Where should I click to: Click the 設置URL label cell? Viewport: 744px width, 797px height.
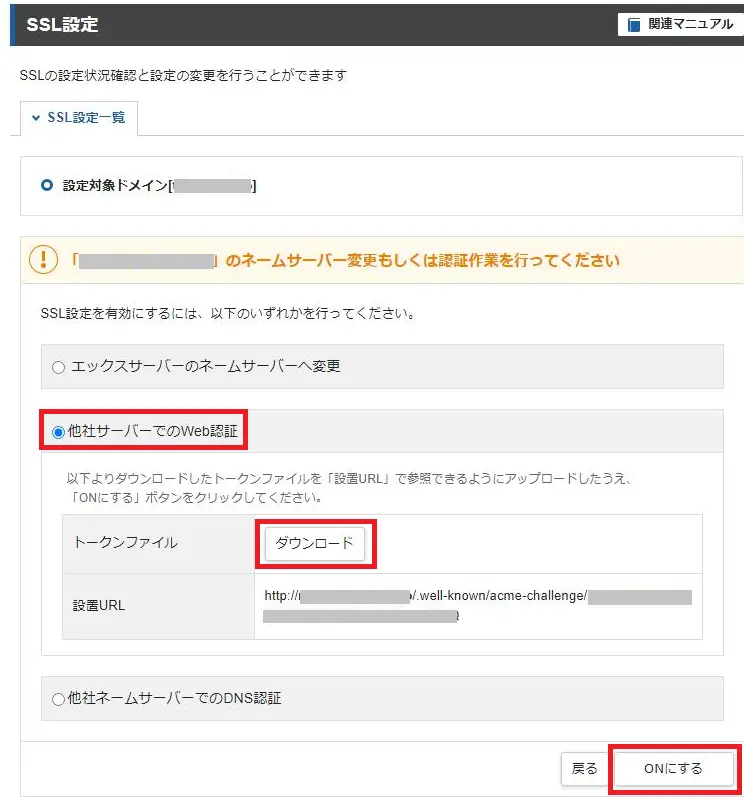[98, 606]
